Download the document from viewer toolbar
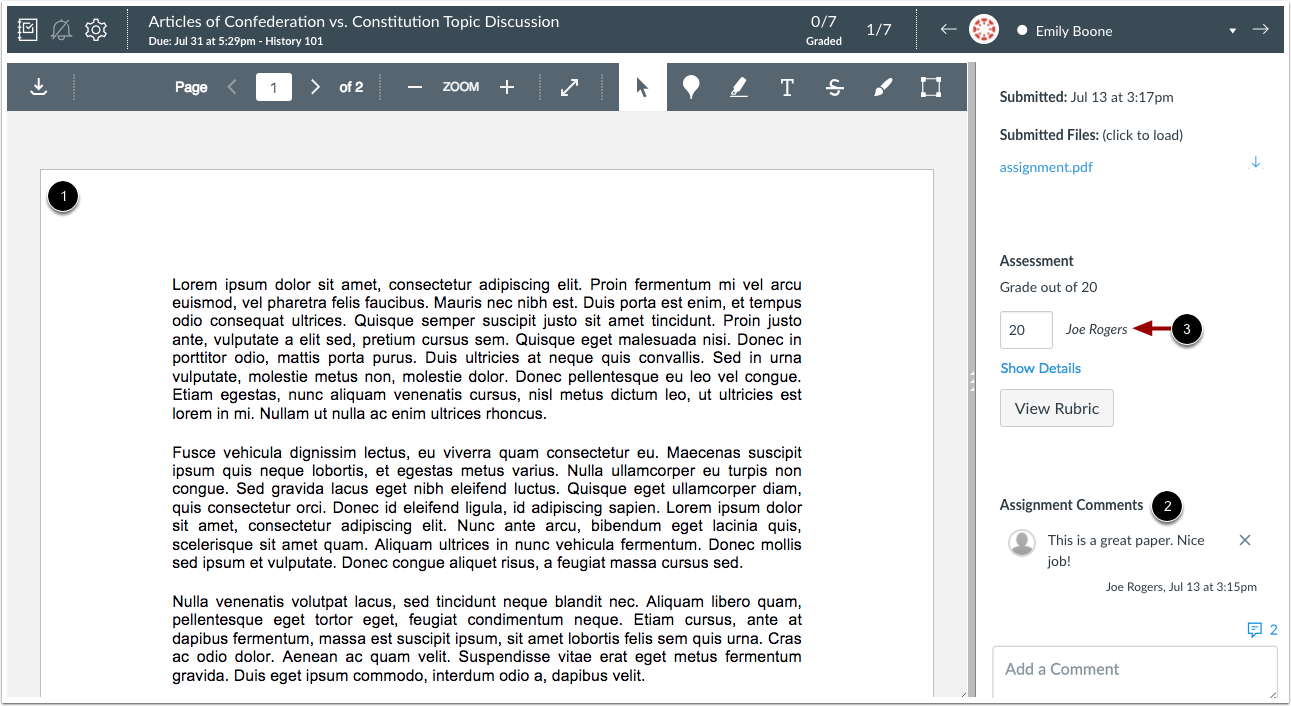 point(38,87)
